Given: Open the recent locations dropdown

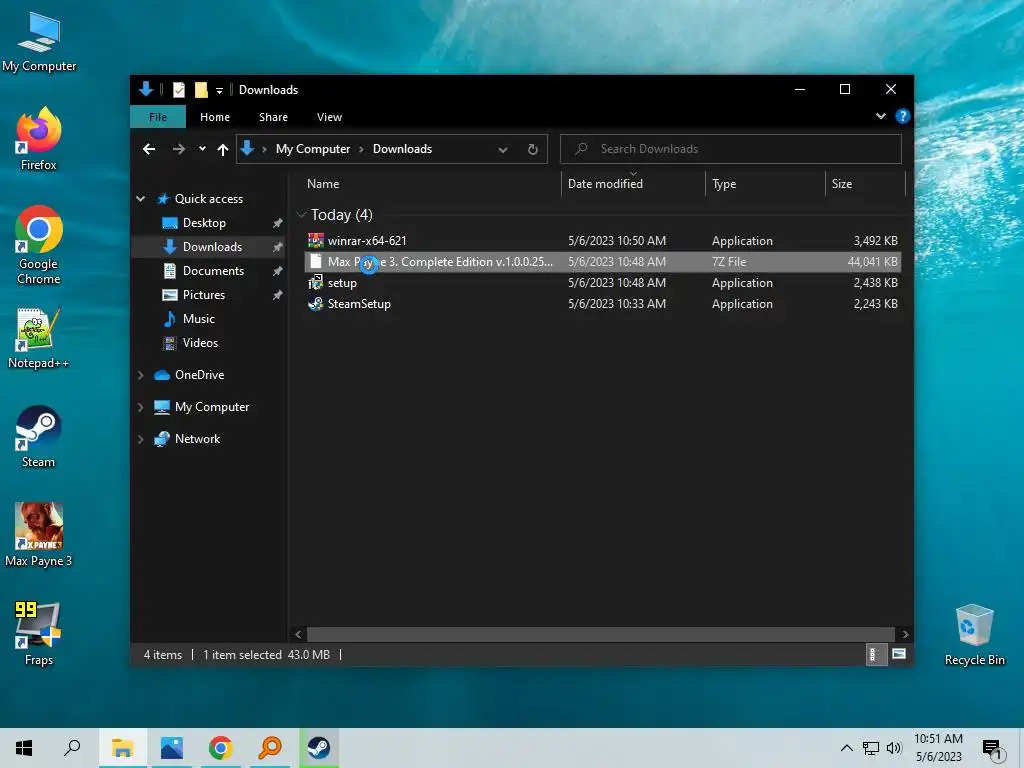Looking at the screenshot, I should coord(202,149).
